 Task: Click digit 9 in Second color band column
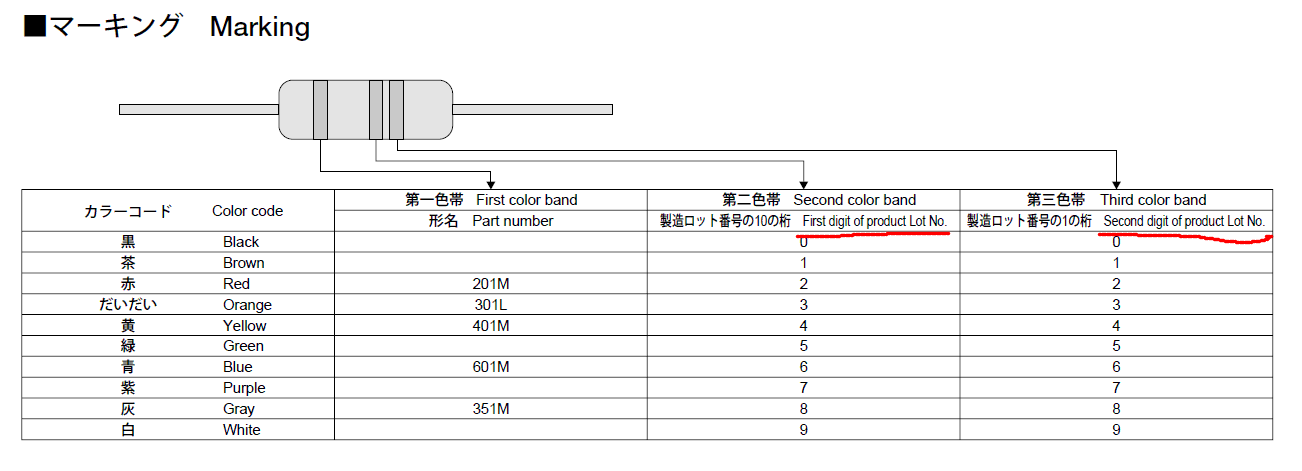[804, 430]
